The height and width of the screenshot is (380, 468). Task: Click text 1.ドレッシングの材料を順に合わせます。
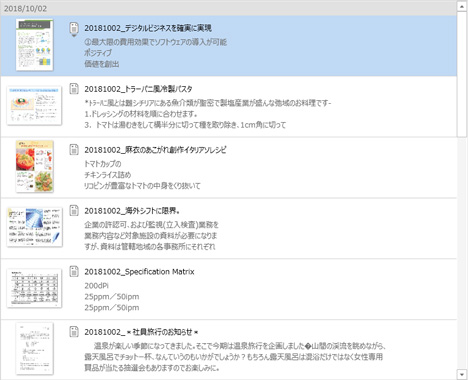pos(141,114)
